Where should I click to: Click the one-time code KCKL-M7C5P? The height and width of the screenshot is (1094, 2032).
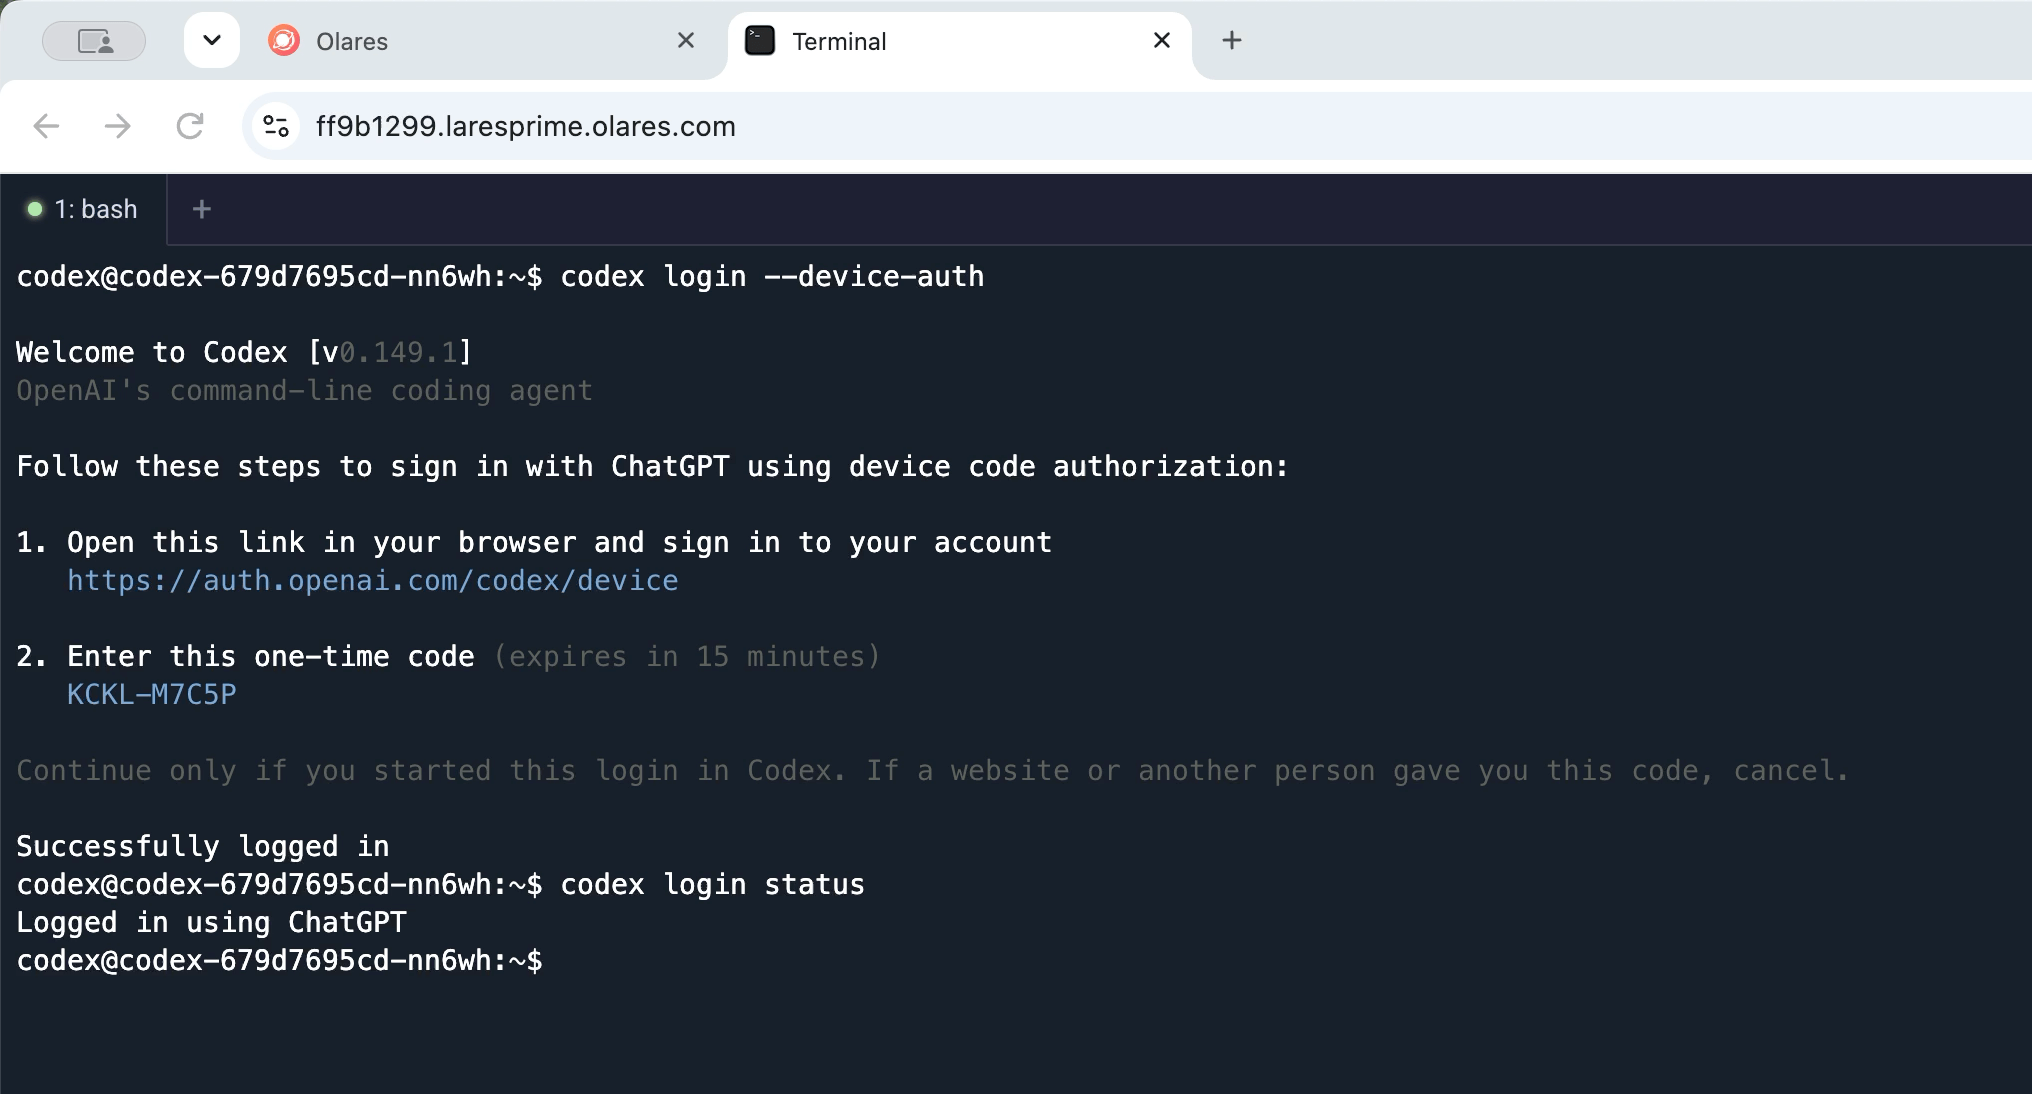pyautogui.click(x=152, y=694)
